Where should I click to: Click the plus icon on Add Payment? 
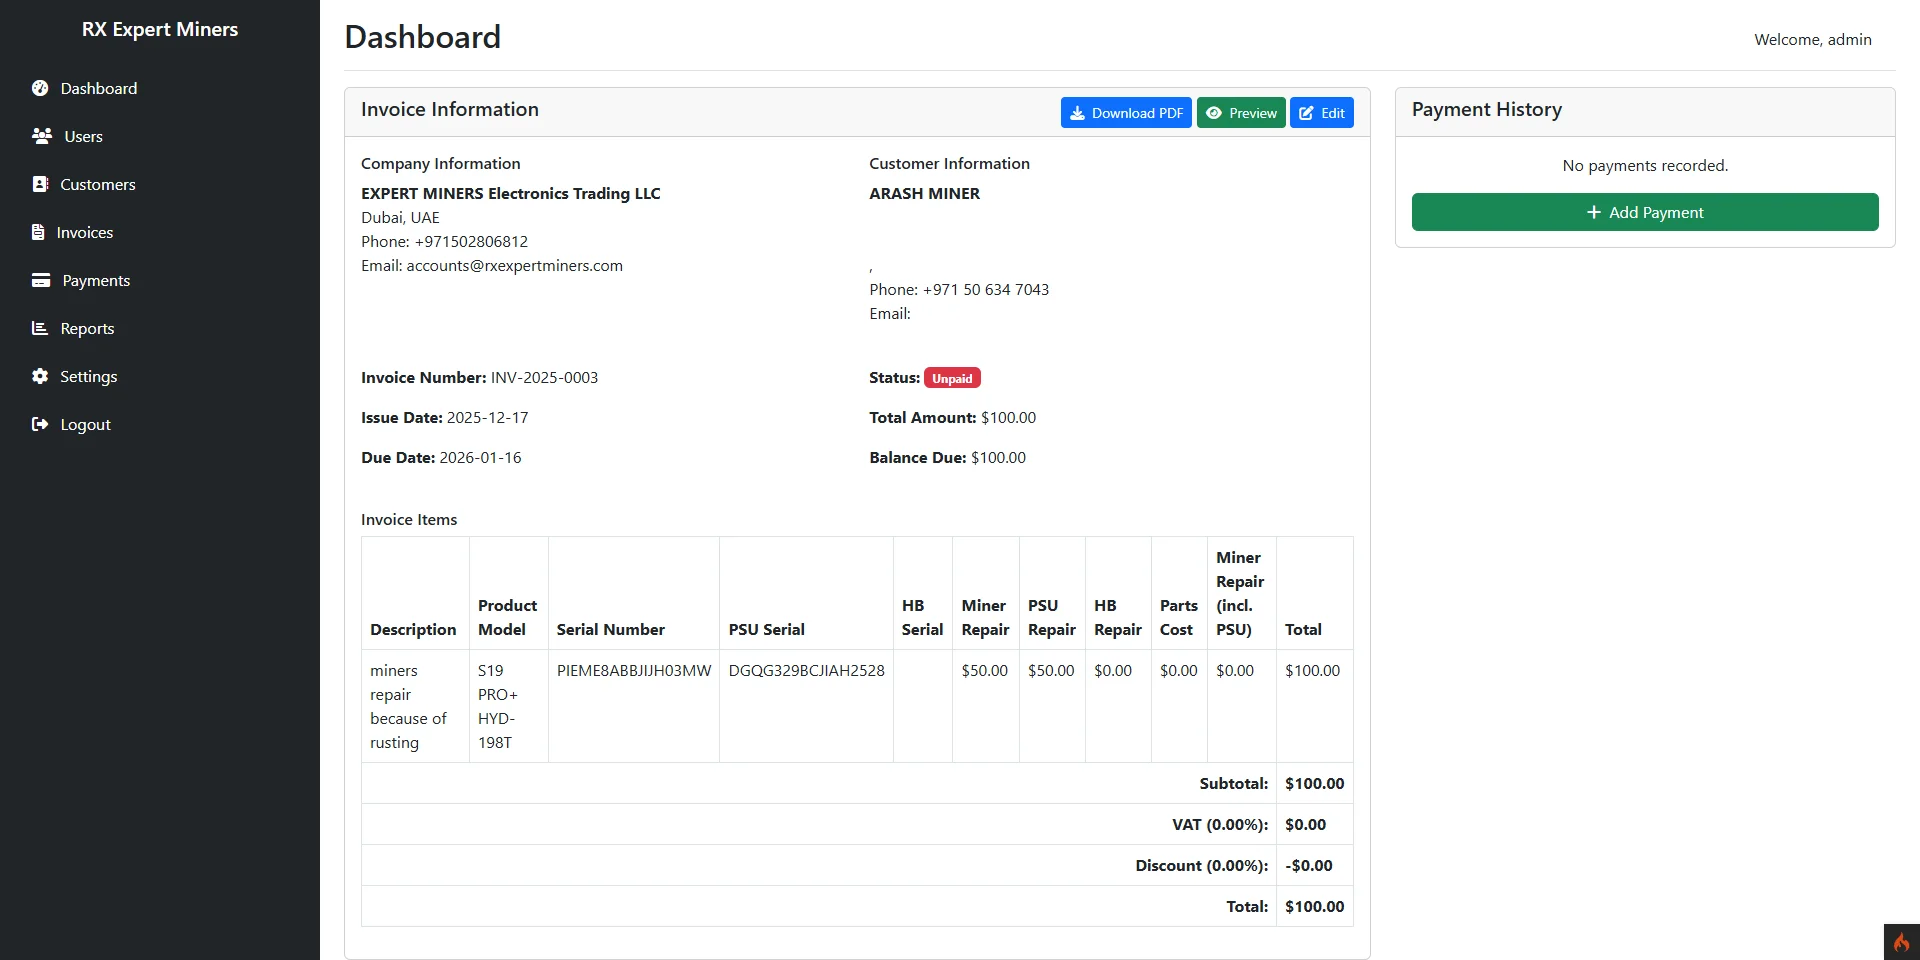point(1594,212)
